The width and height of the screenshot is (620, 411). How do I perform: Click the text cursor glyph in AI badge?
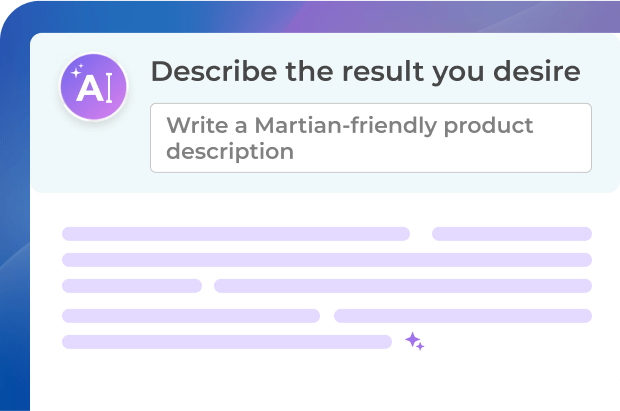coord(106,90)
